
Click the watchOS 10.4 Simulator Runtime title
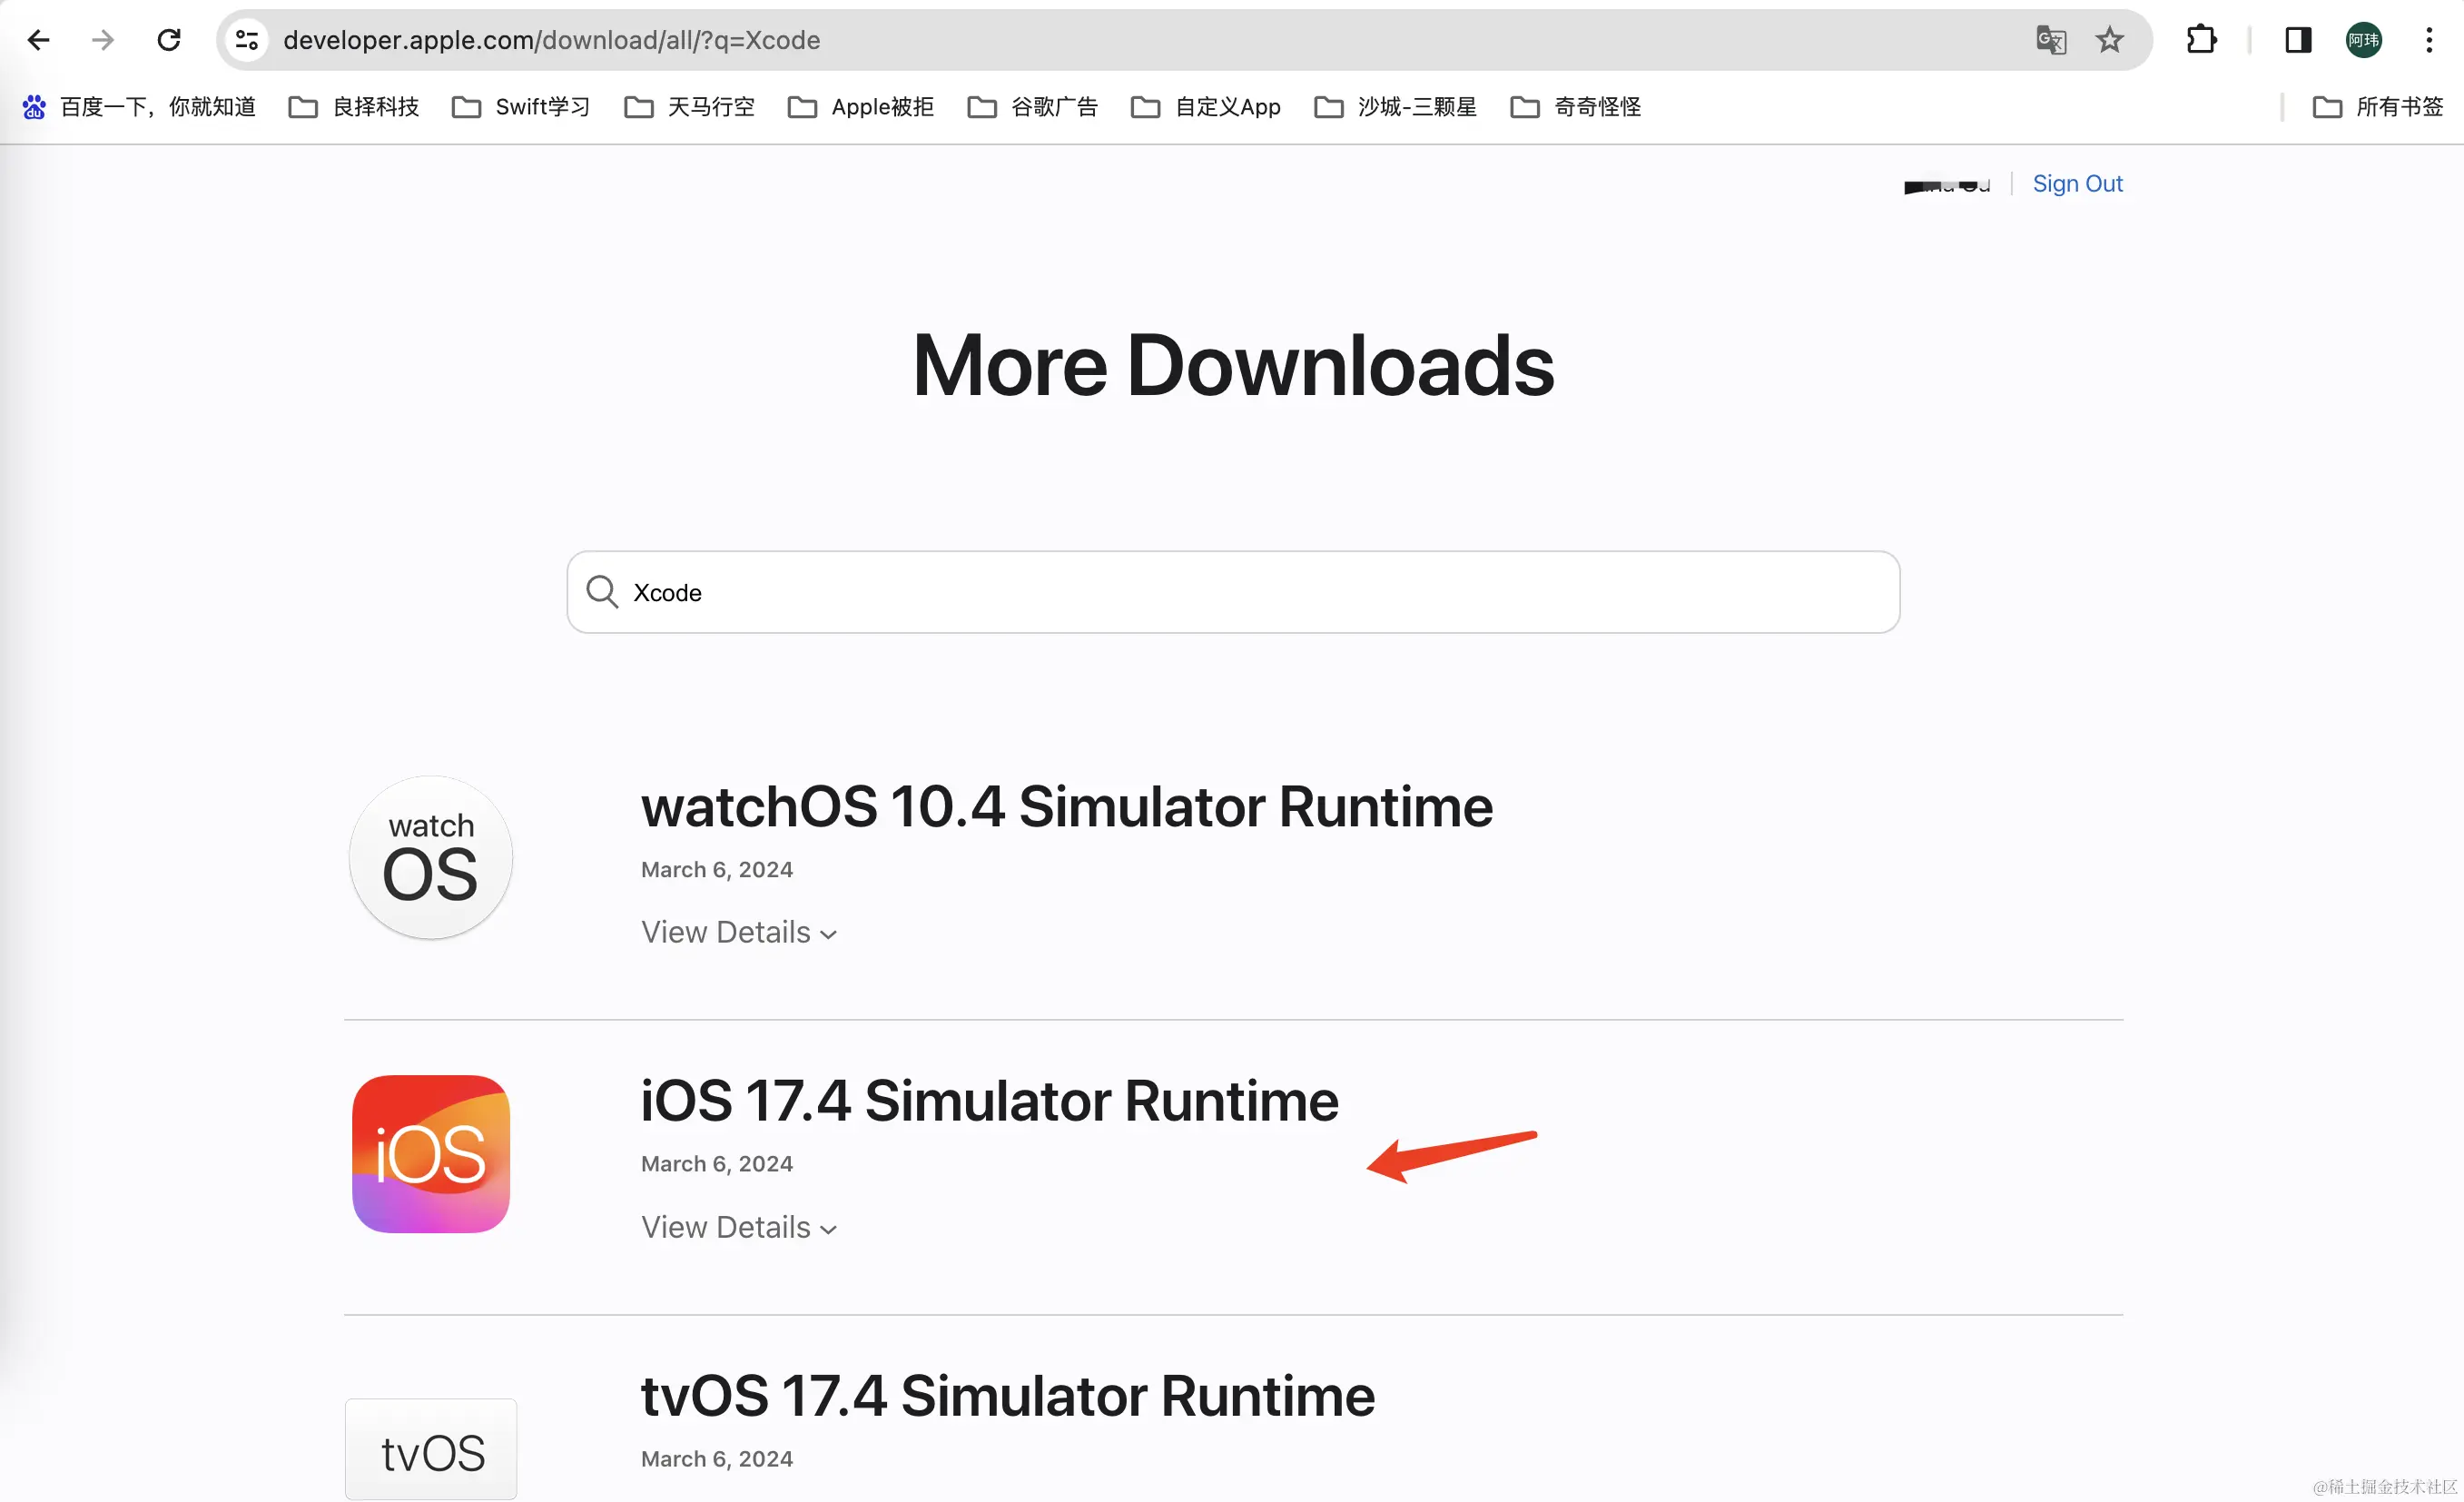(1067, 806)
